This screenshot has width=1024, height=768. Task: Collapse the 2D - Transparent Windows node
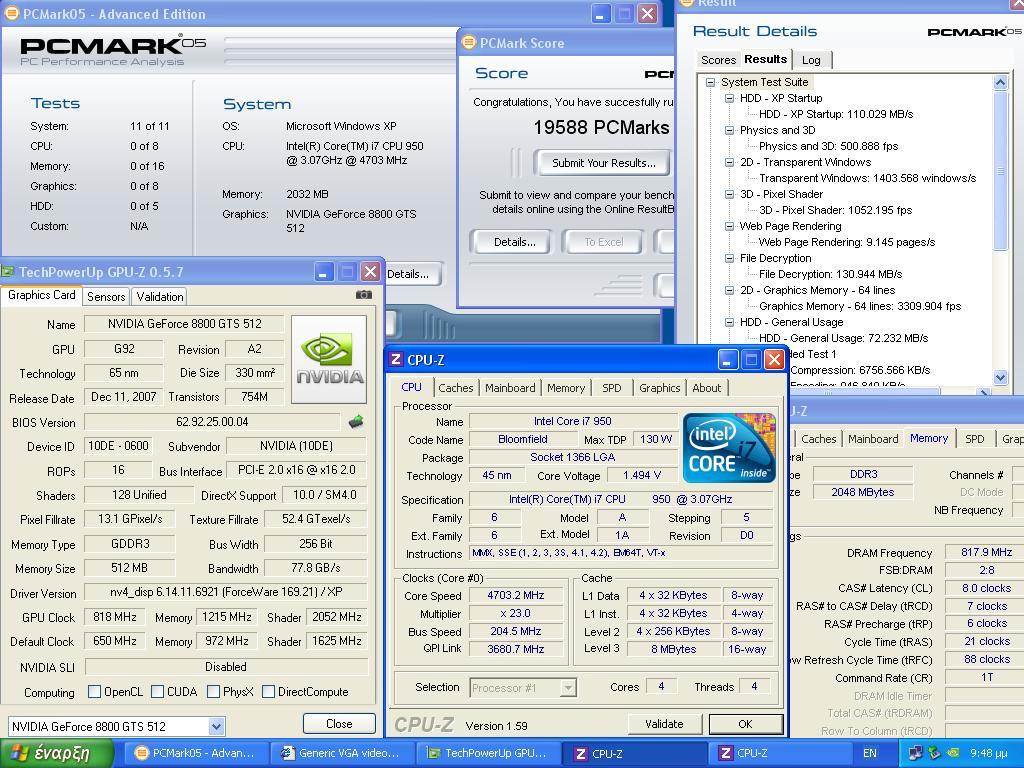pos(729,162)
